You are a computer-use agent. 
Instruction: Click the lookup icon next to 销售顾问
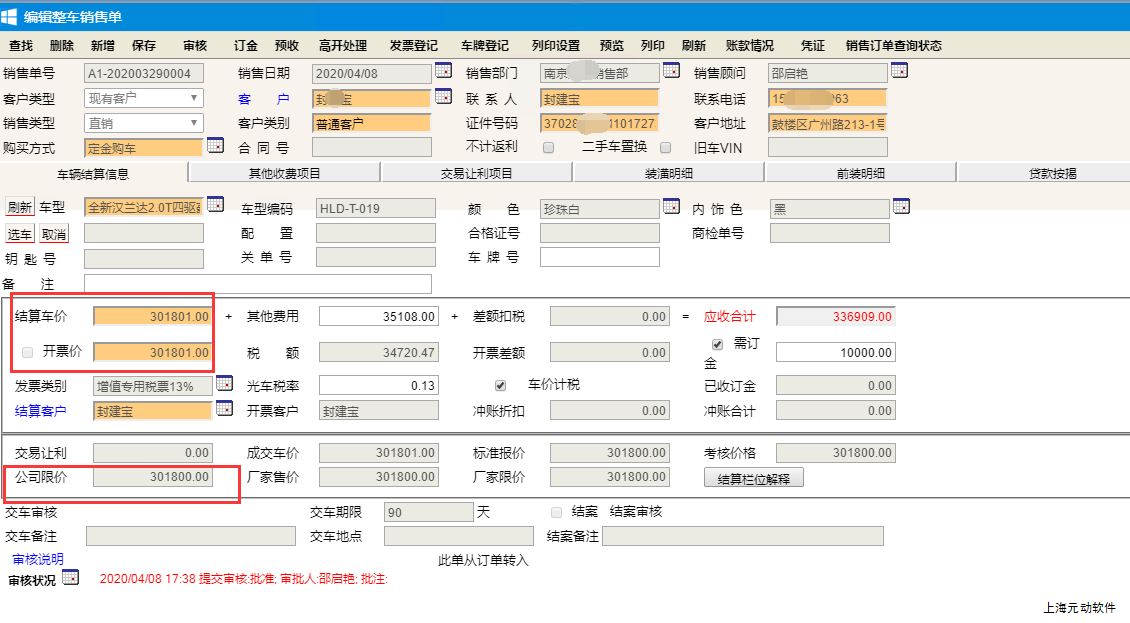pyautogui.click(x=899, y=71)
